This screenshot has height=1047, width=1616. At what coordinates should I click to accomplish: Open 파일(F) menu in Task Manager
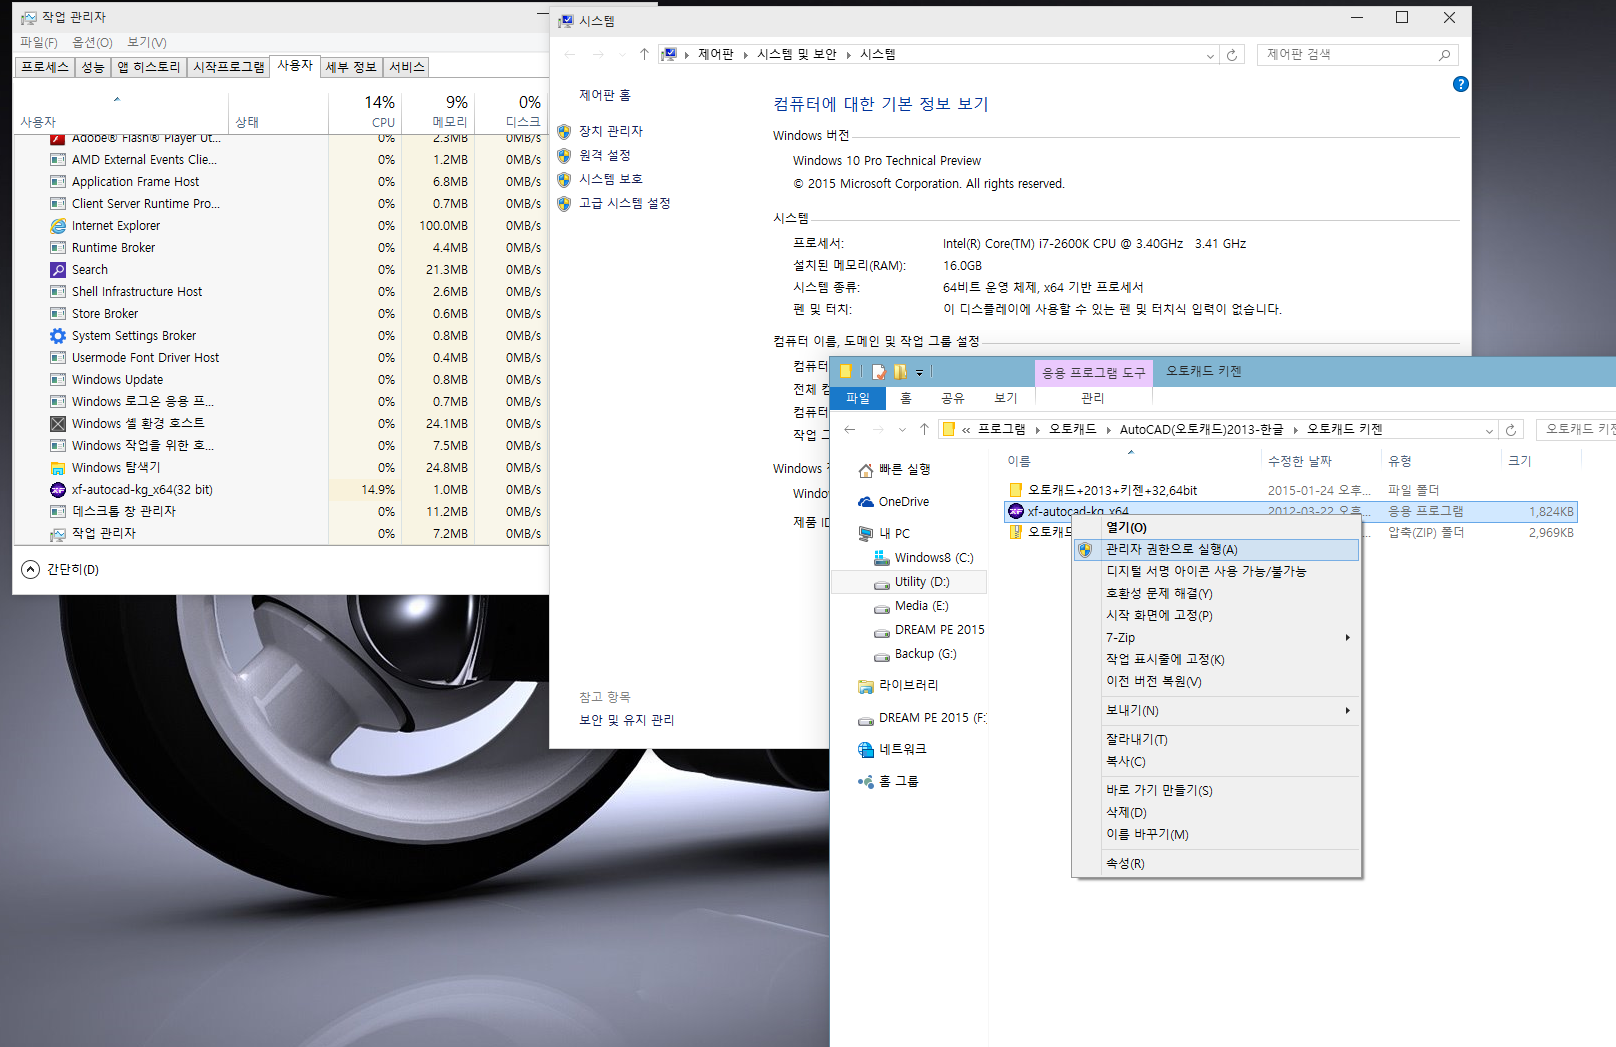point(39,42)
